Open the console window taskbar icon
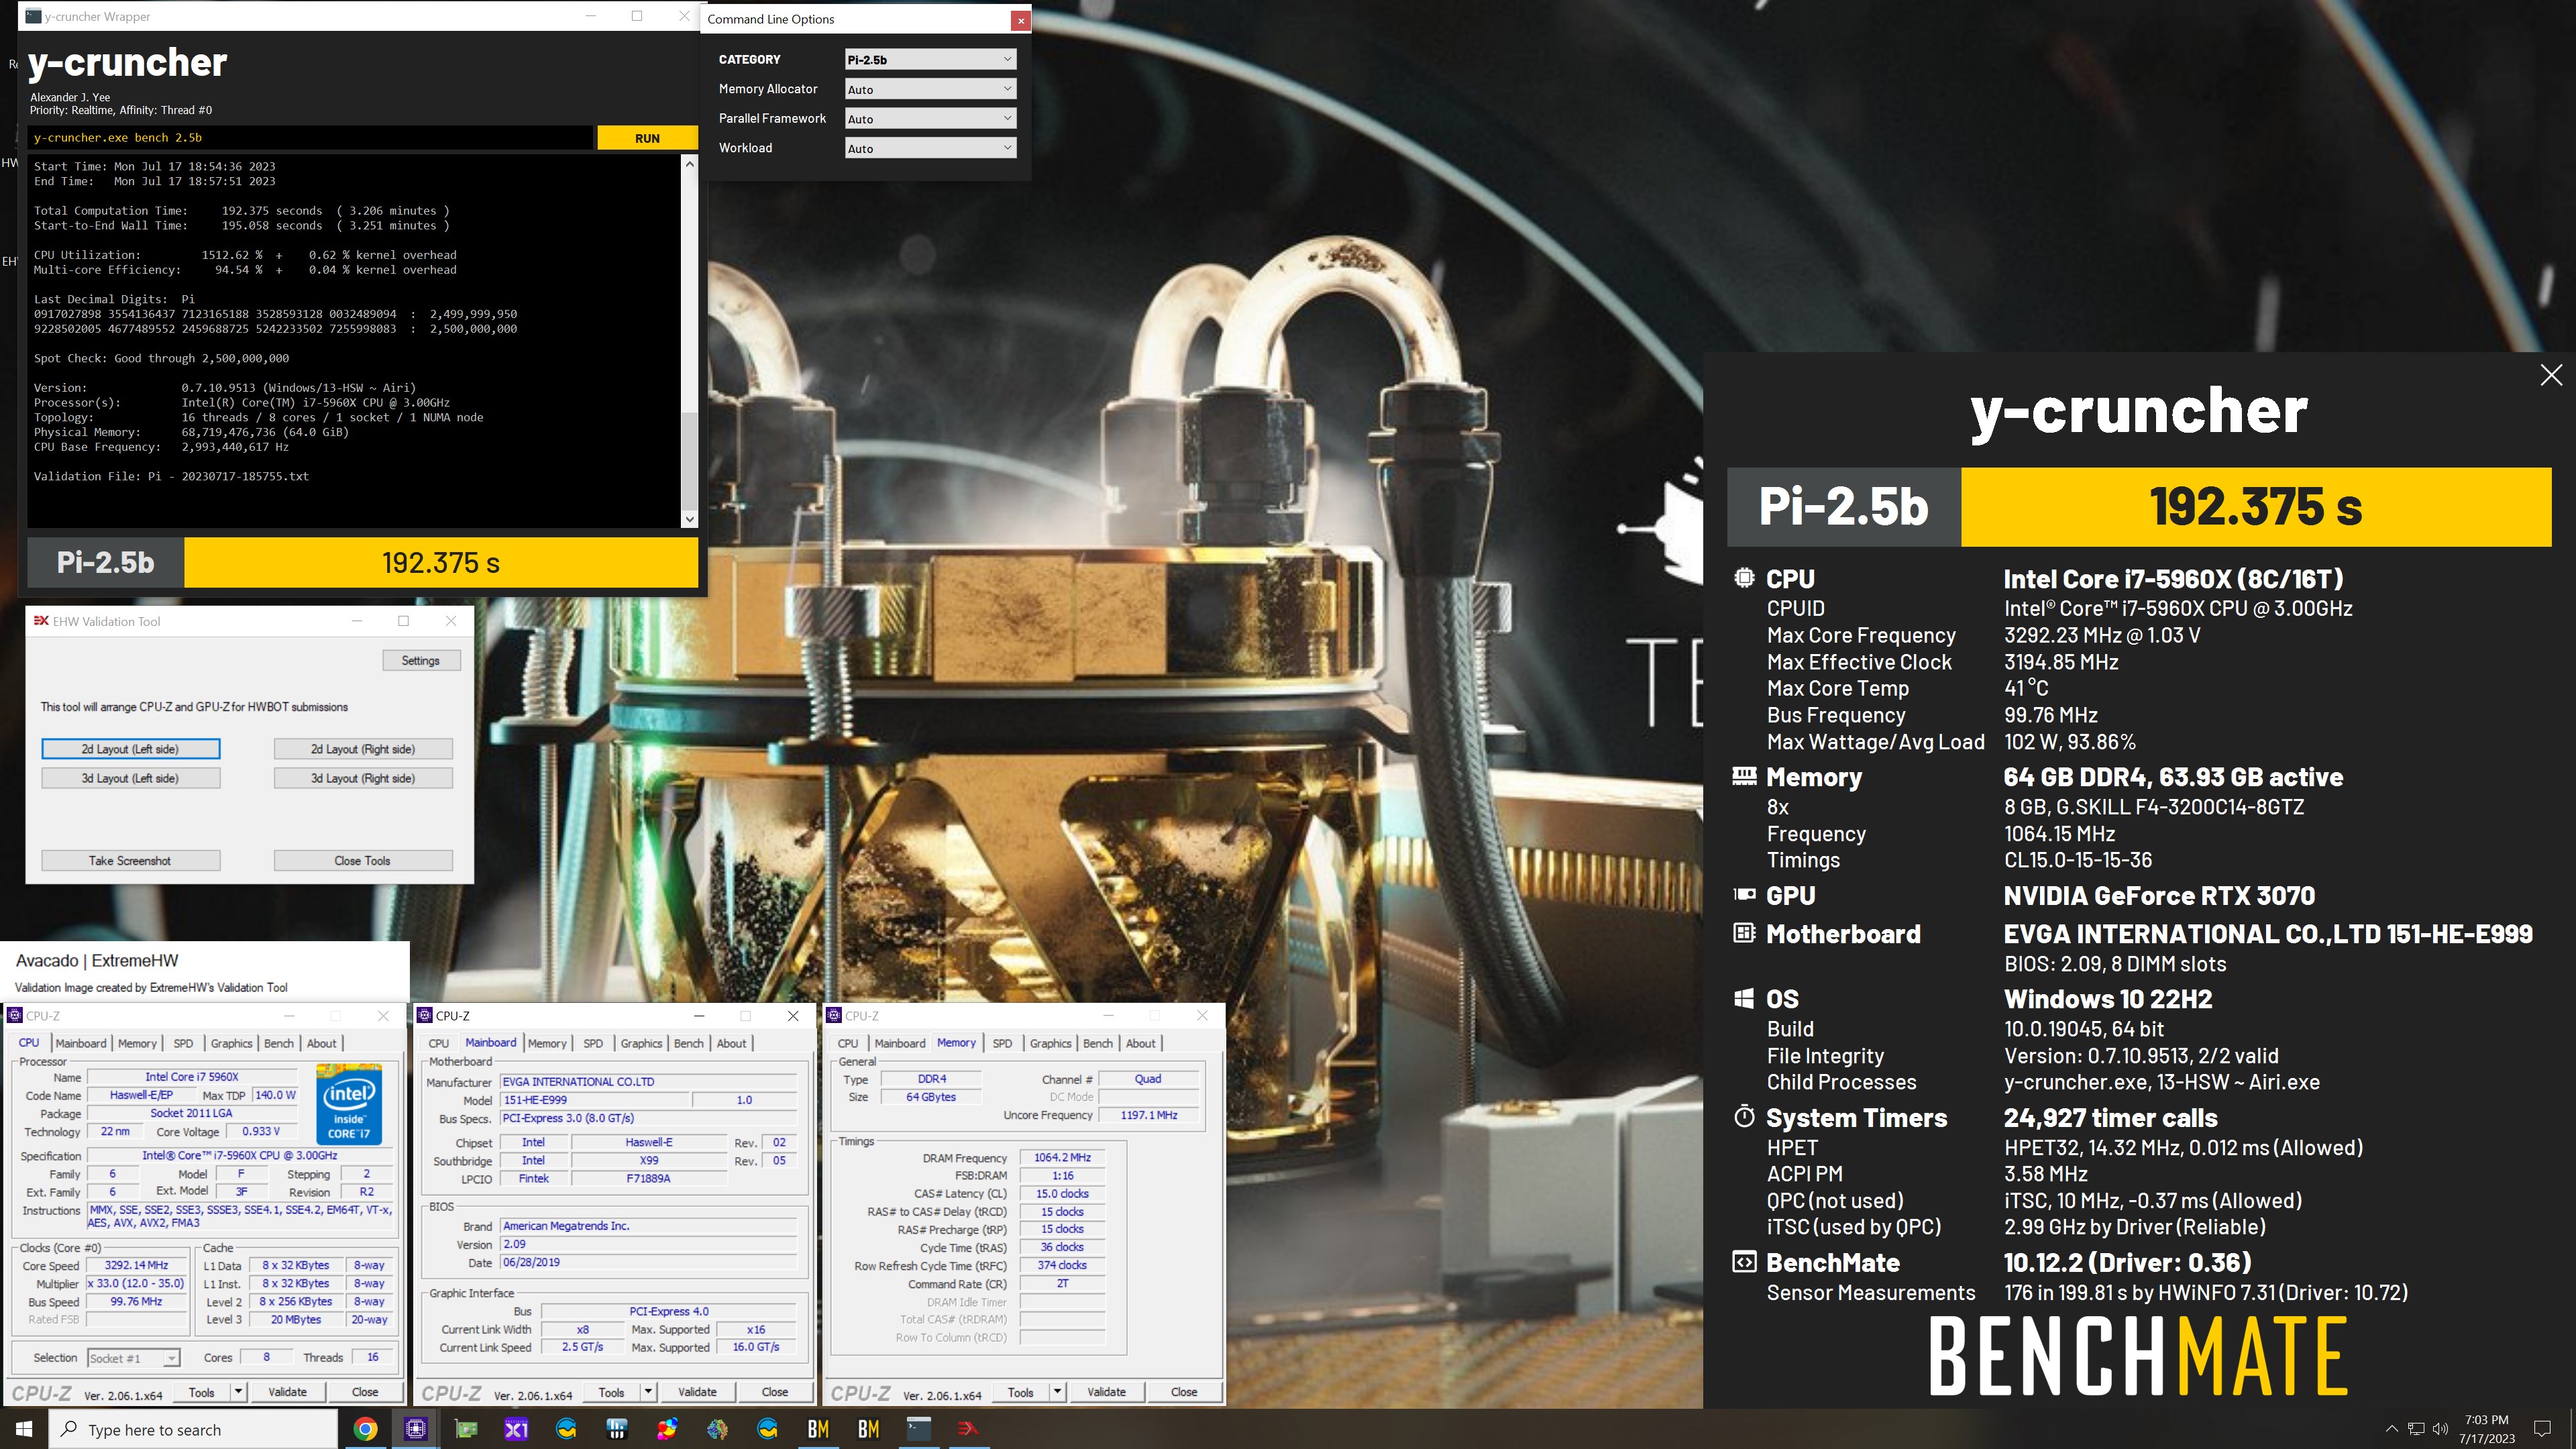This screenshot has width=2576, height=1449. [x=918, y=1429]
